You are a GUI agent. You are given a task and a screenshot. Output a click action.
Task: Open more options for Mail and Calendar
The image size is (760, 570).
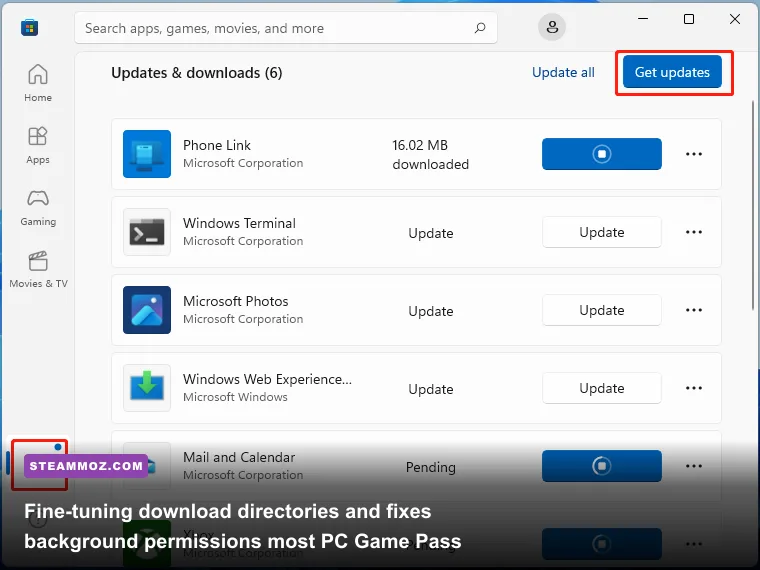click(x=694, y=466)
